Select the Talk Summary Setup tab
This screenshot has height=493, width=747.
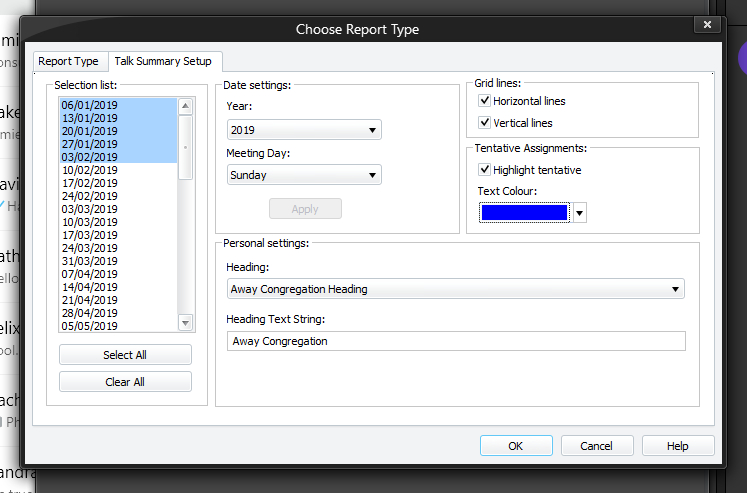coord(162,61)
